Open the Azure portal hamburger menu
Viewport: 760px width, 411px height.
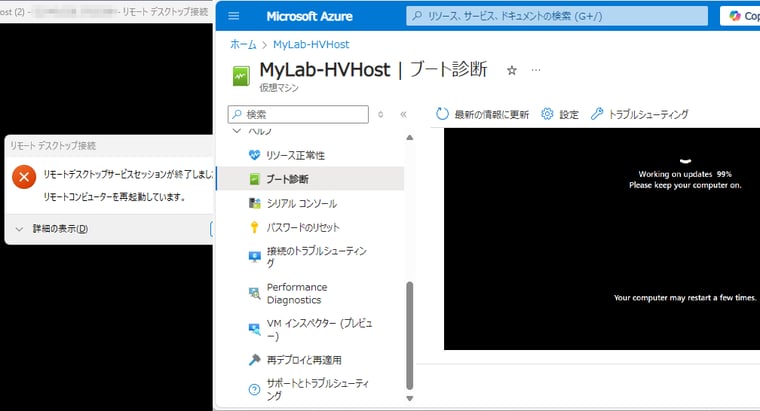click(x=234, y=16)
